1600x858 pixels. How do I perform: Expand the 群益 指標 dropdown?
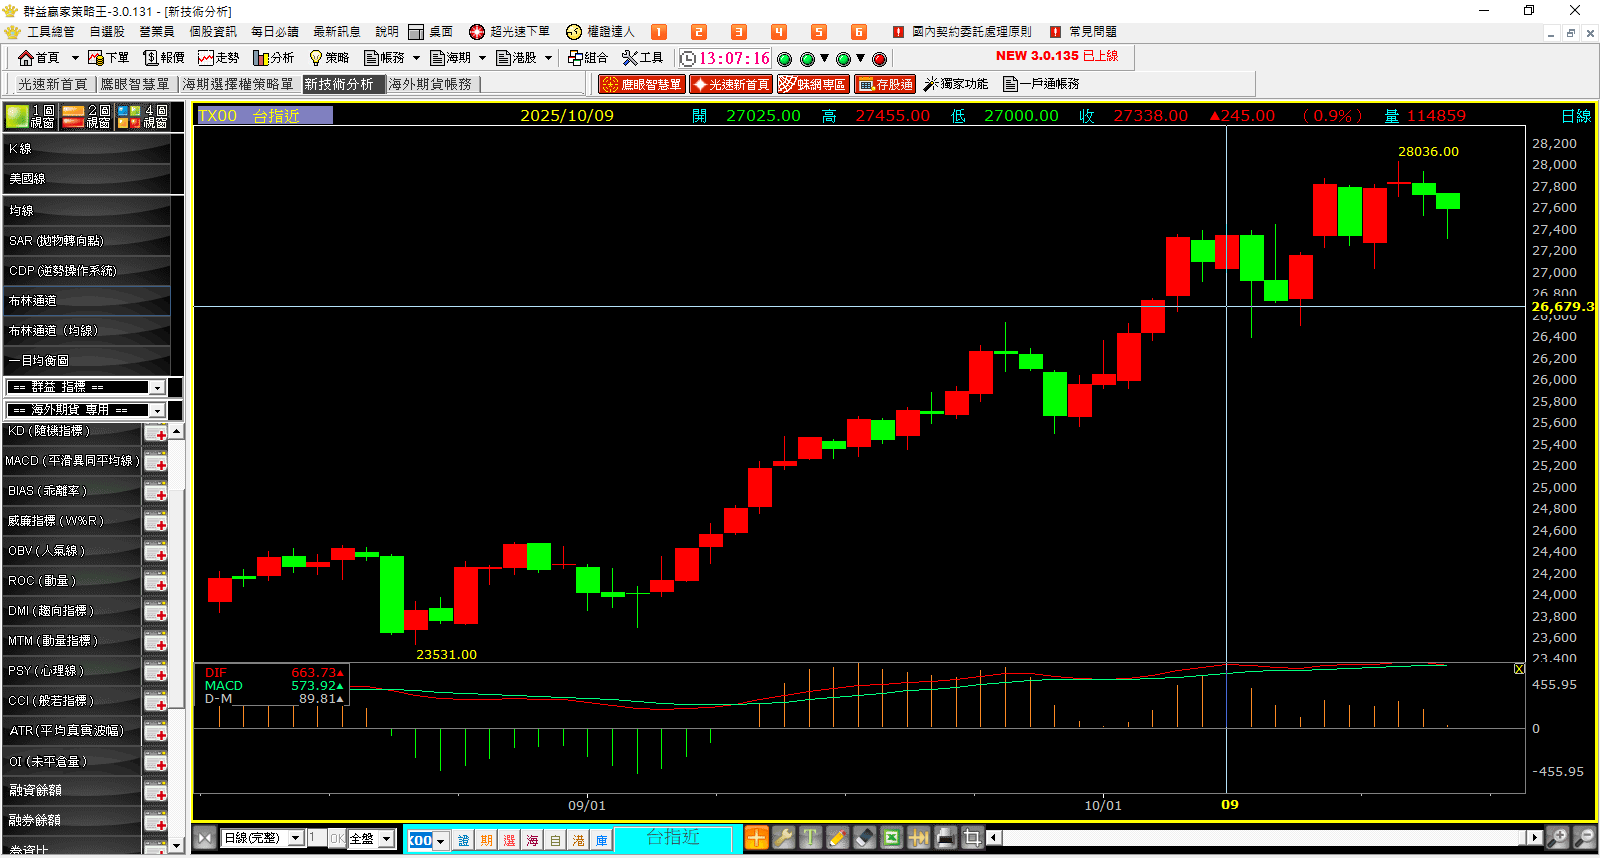[157, 388]
